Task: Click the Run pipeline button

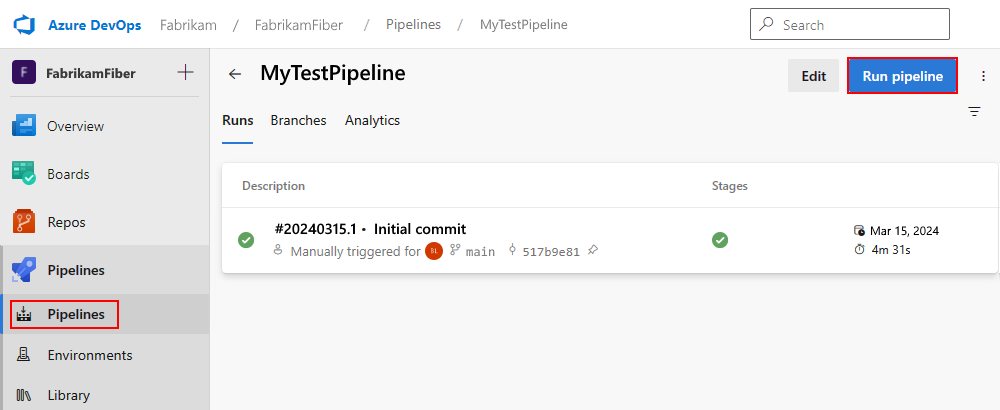Action: point(902,76)
